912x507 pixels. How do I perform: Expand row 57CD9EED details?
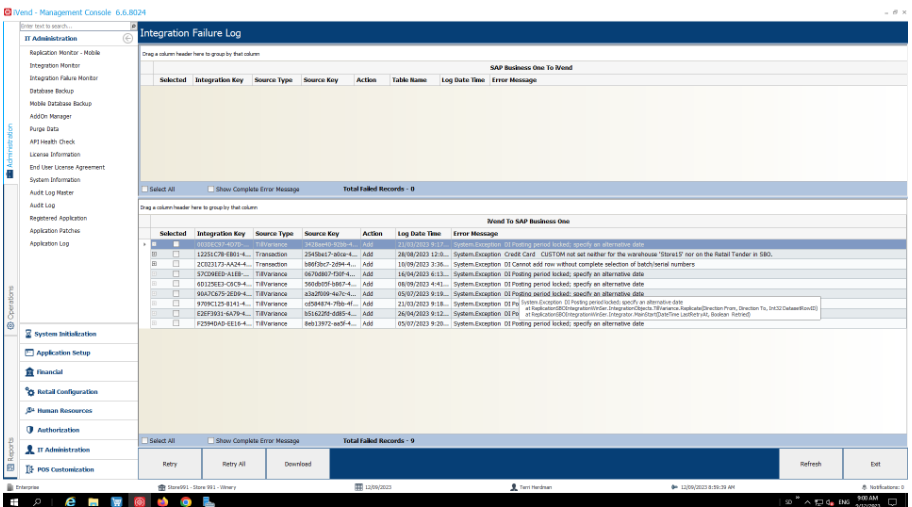click(154, 274)
